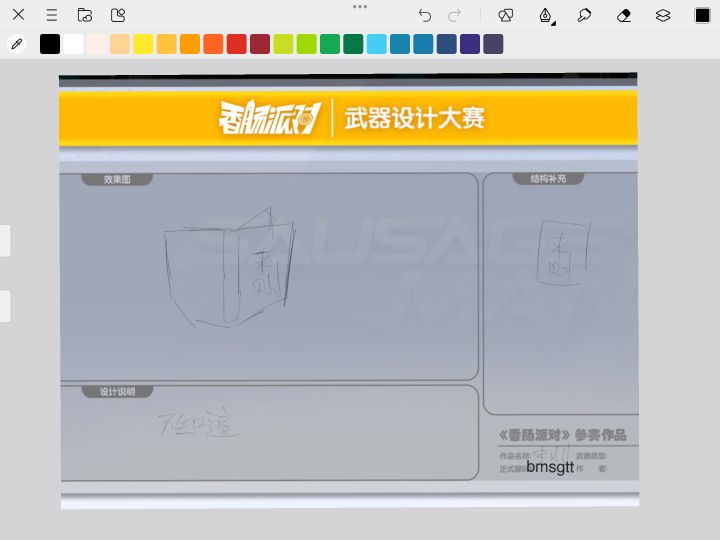Screen dimensions: 720x540
Task: Pick the bright yellow swatch
Action: [143, 44]
